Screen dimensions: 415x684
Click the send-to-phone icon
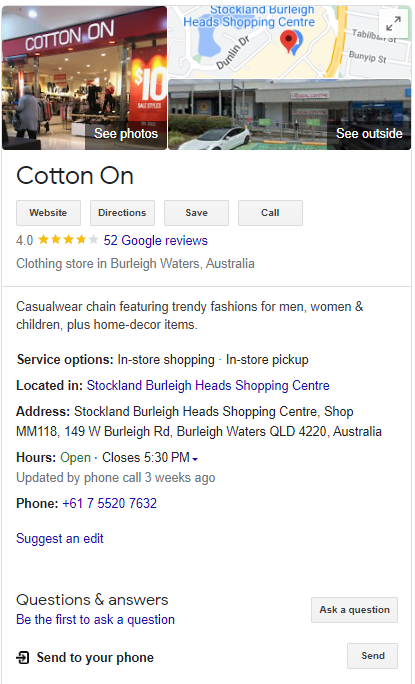pos(23,657)
